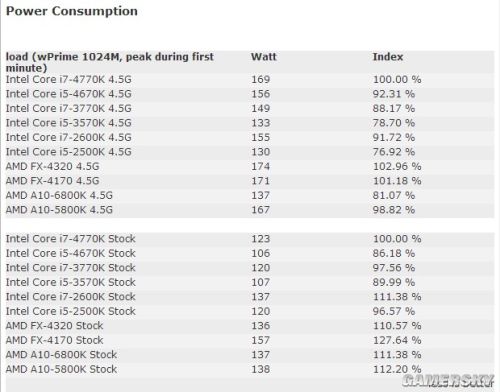Select the Watt column header
The width and height of the screenshot is (500, 392).
(x=264, y=57)
